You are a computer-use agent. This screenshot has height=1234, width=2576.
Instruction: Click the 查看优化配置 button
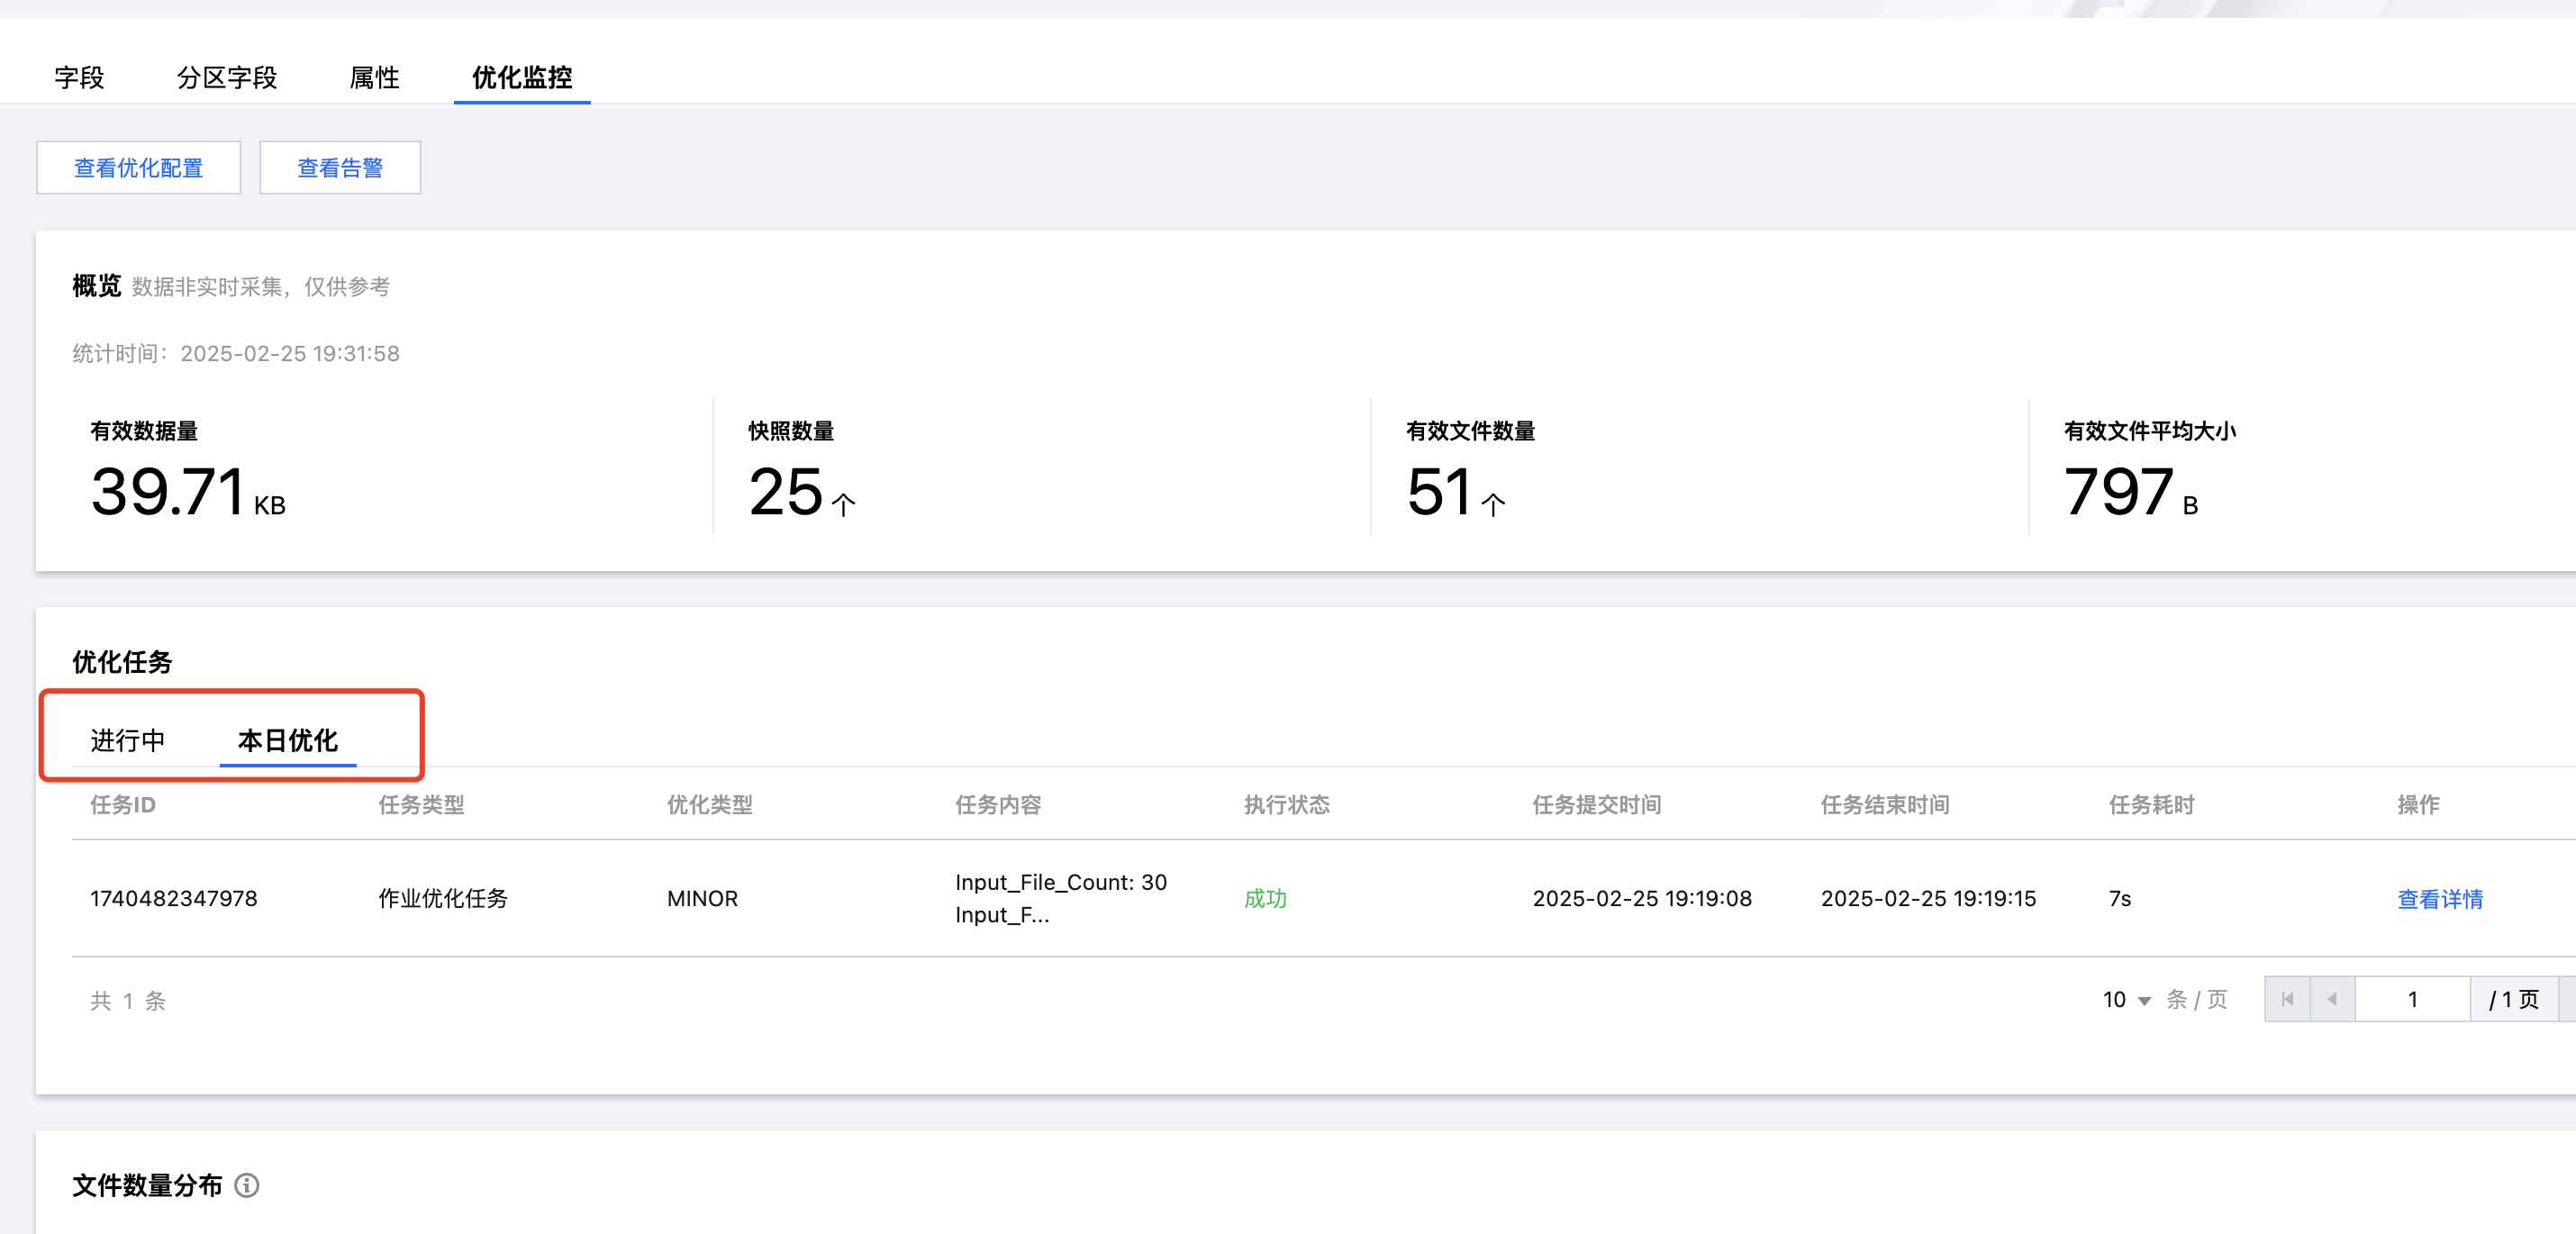(139, 167)
